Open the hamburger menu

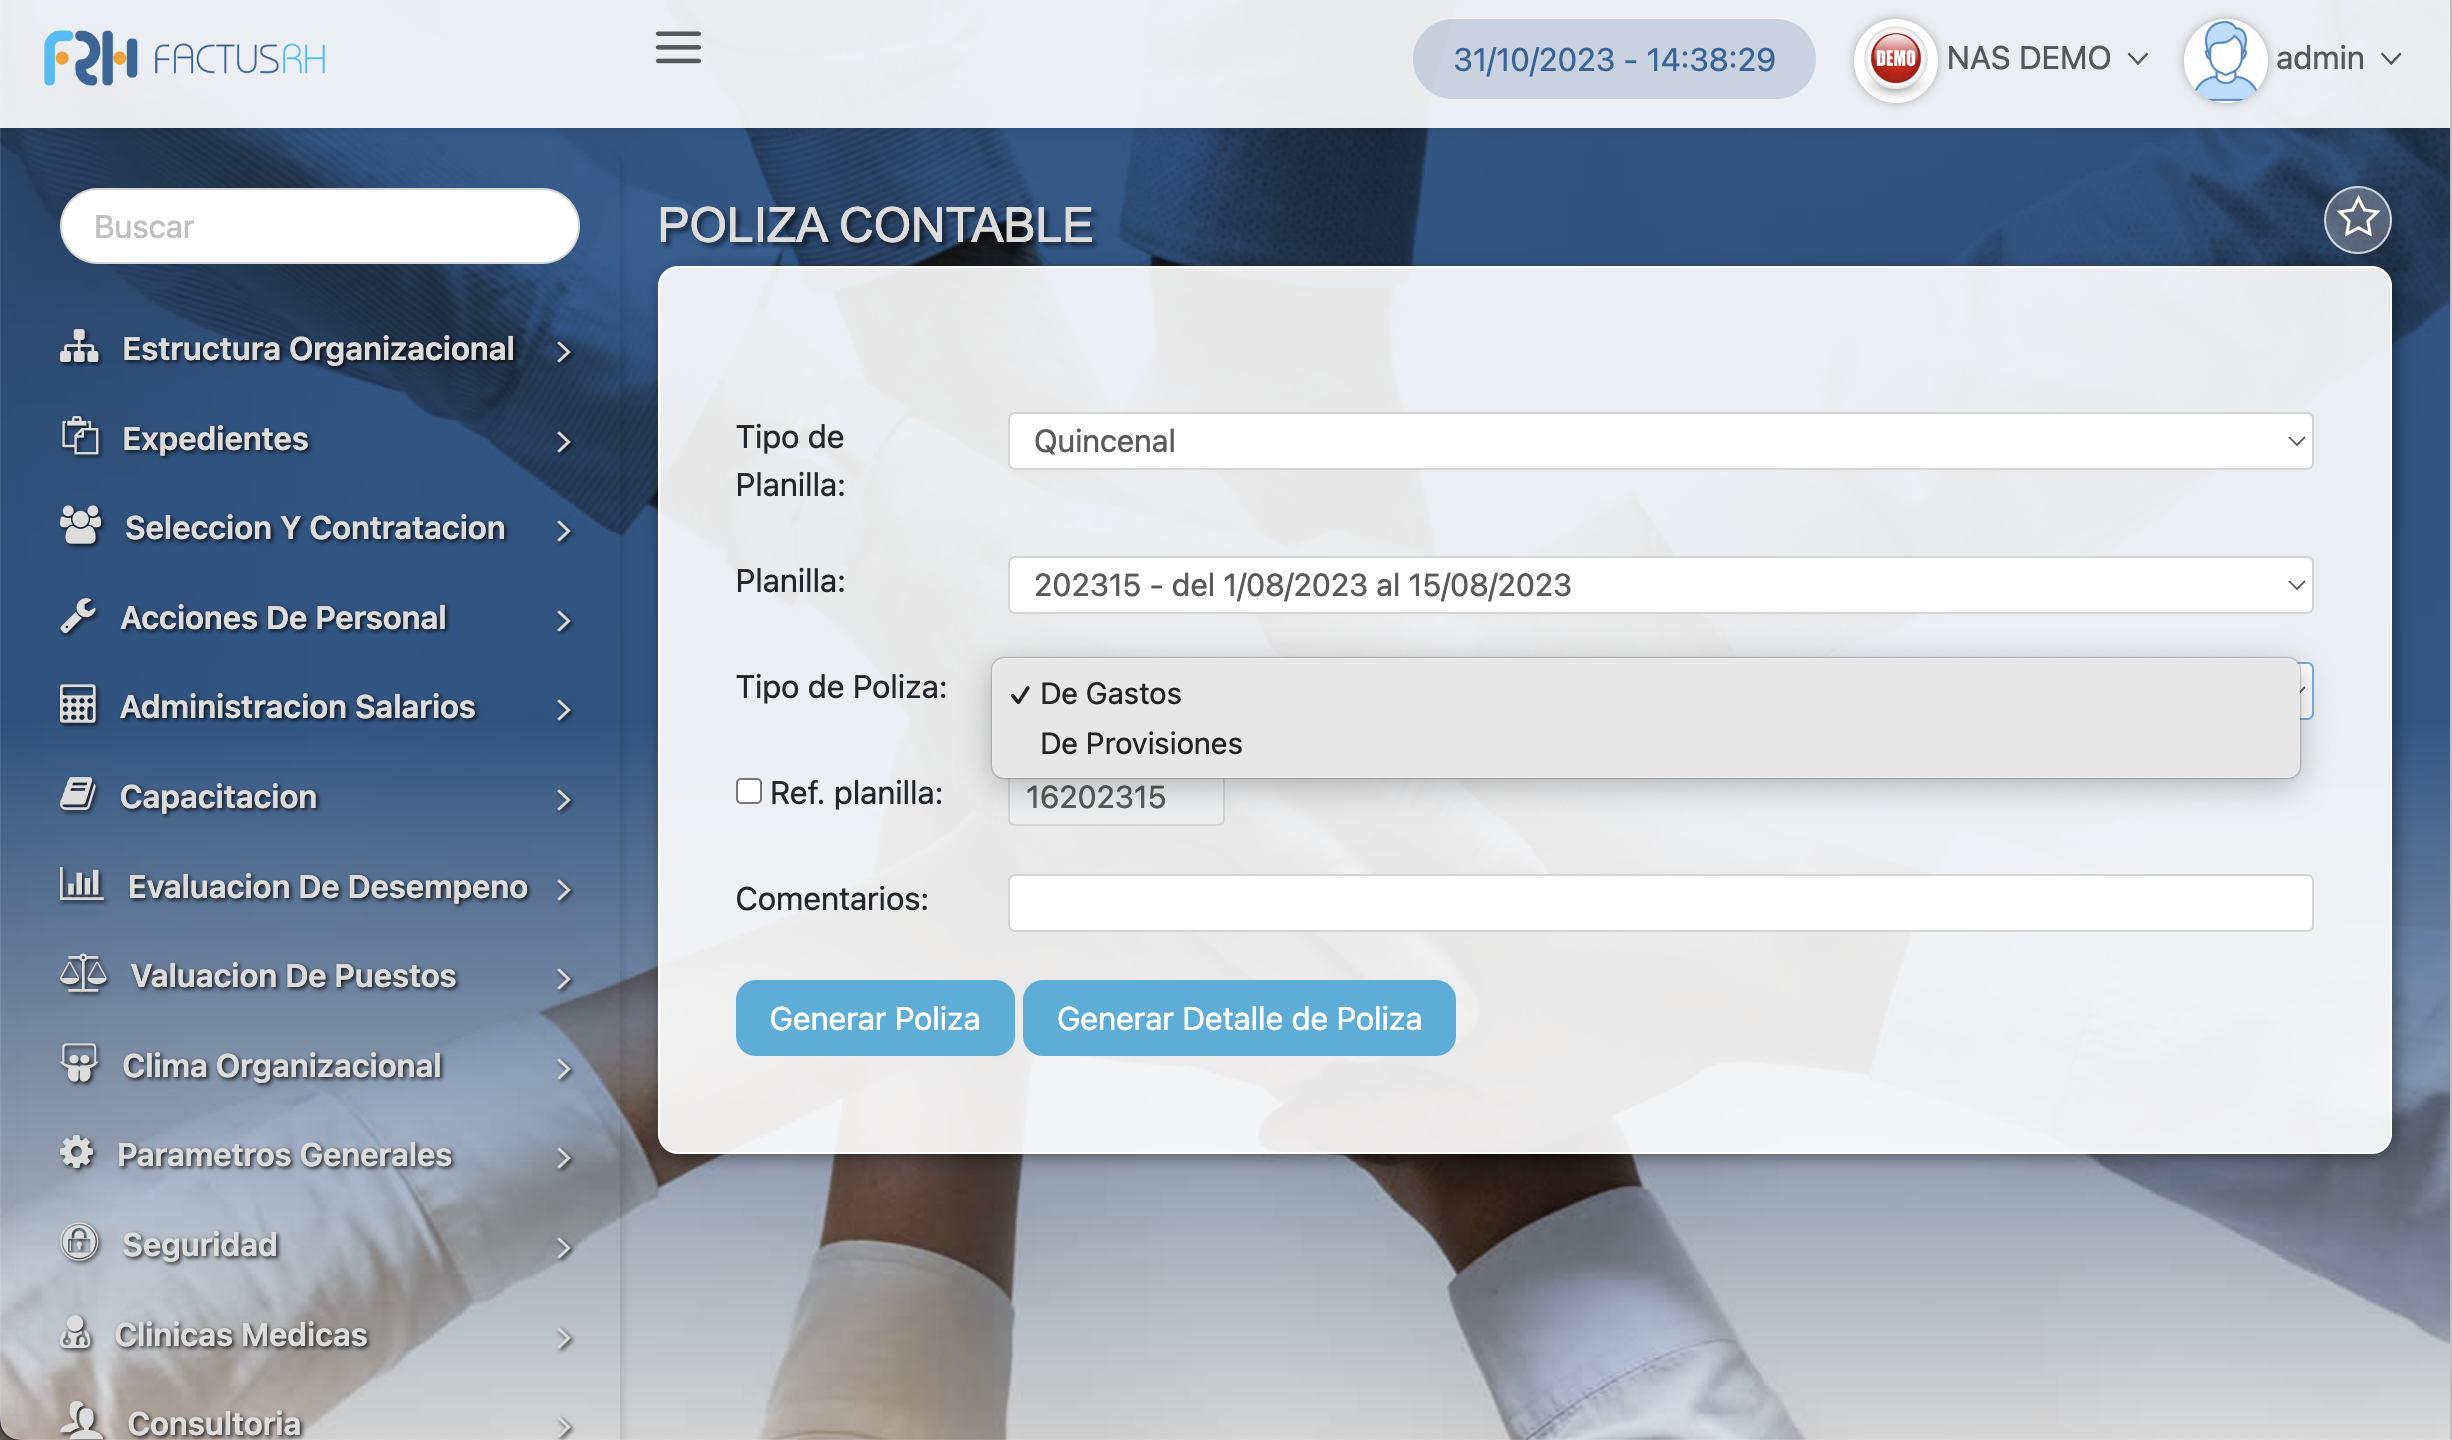click(677, 47)
